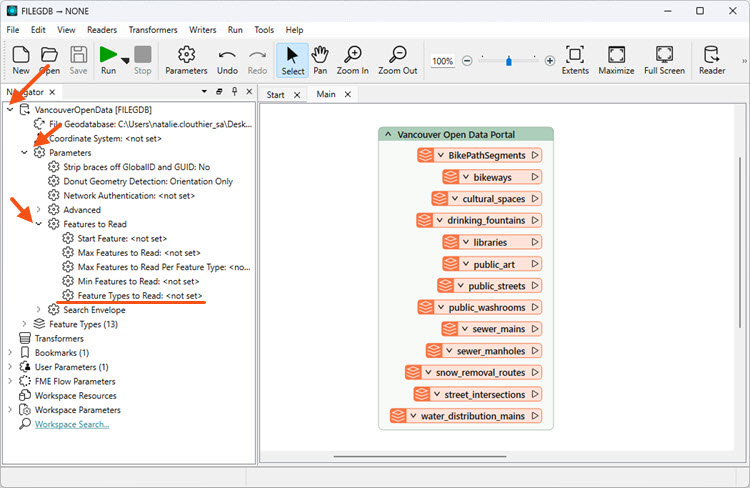Close the Navigator panel tab
The image size is (750, 488).
point(52,92)
